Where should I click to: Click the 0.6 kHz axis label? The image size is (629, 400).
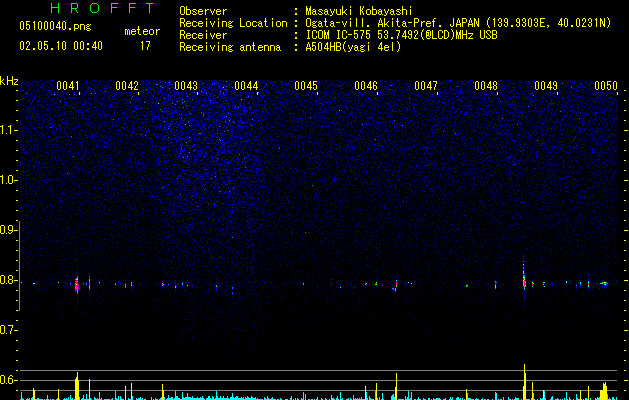(8, 380)
